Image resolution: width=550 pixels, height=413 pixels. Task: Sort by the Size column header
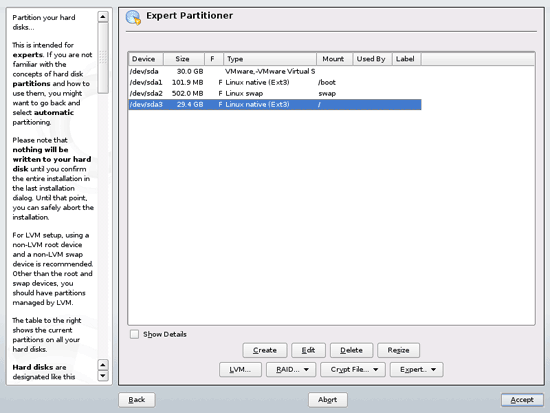(x=184, y=59)
